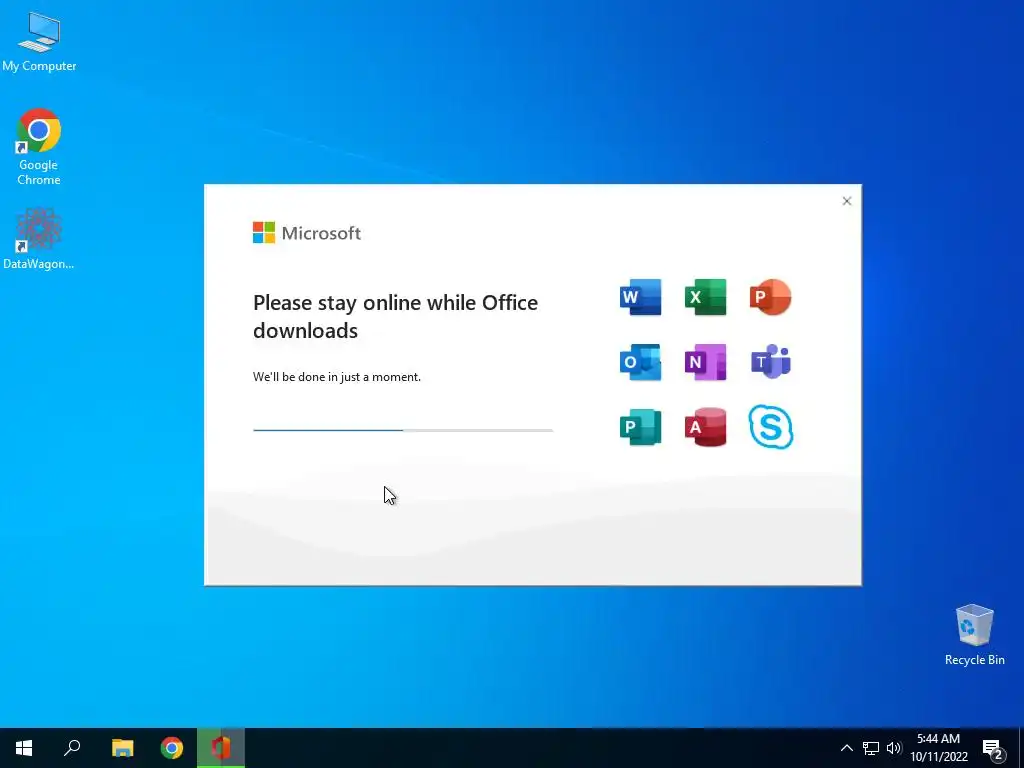Click the Access icon in Office installer
This screenshot has width=1024, height=768.
(705, 427)
